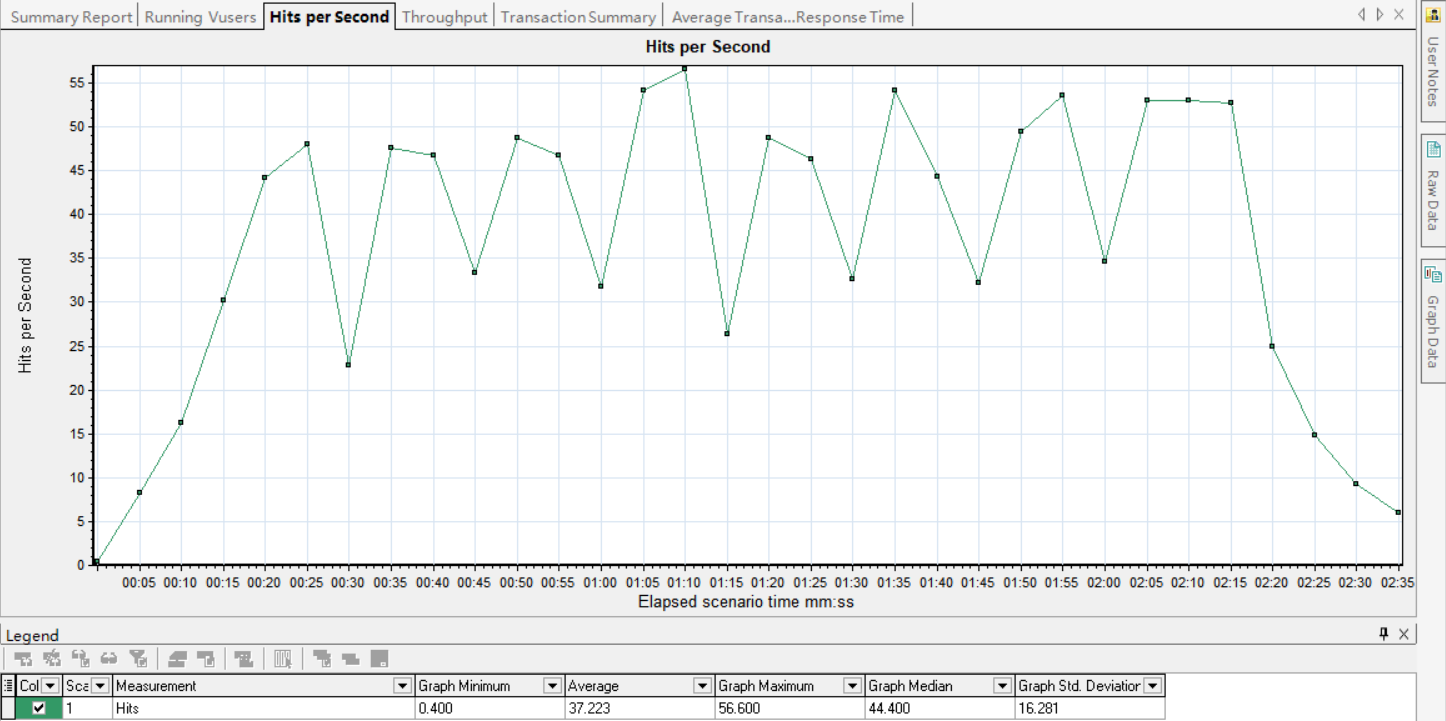This screenshot has height=721, width=1446.
Task: Pin the Legend panel with the pushpin
Action: (1384, 634)
